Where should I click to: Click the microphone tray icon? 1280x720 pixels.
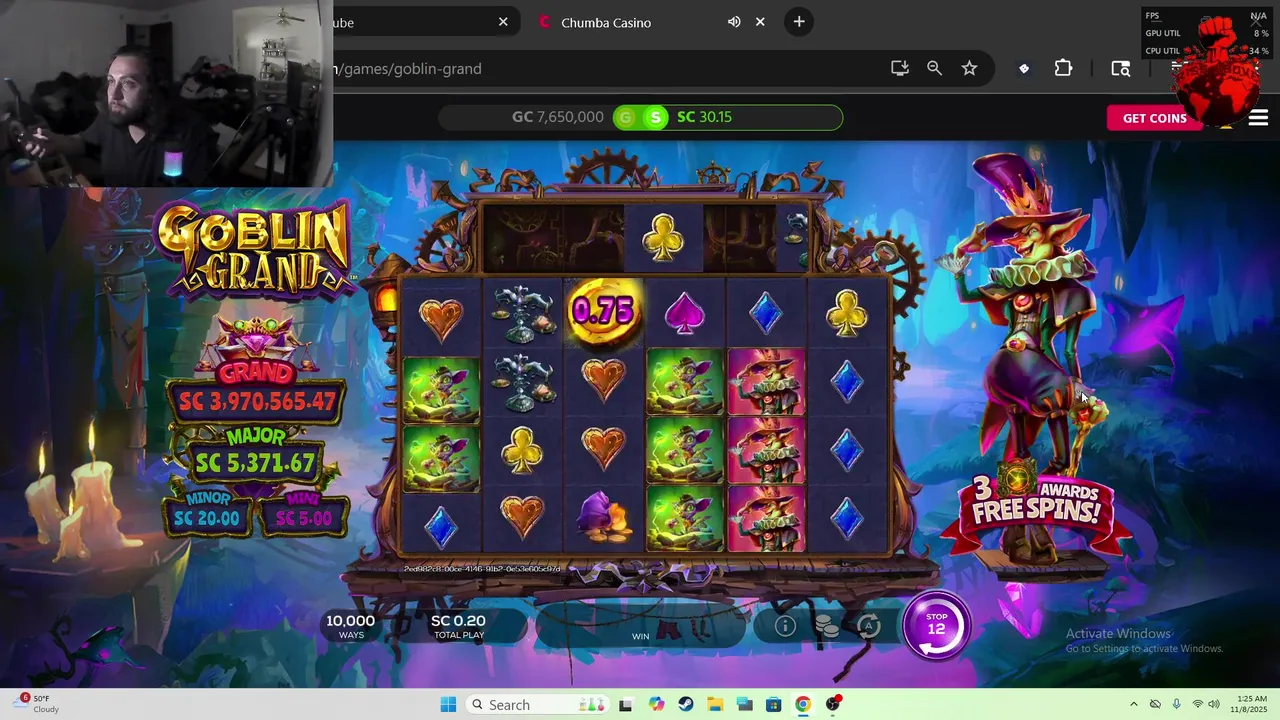click(x=1176, y=704)
